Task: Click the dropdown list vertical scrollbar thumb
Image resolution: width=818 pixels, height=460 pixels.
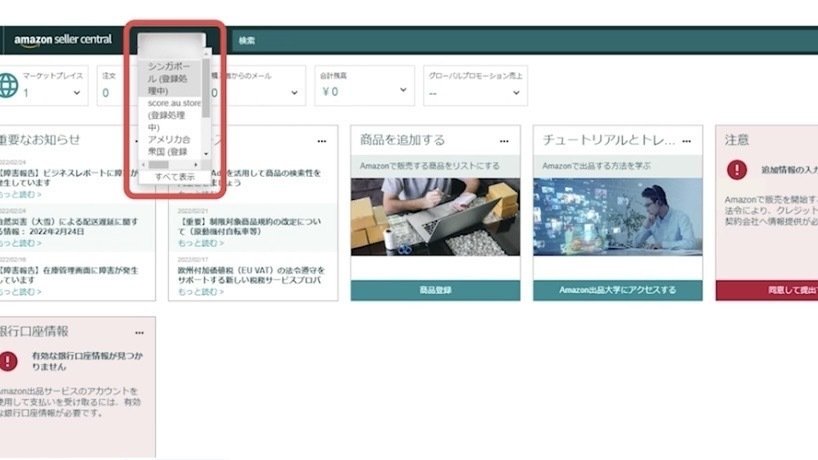Action: (x=206, y=88)
